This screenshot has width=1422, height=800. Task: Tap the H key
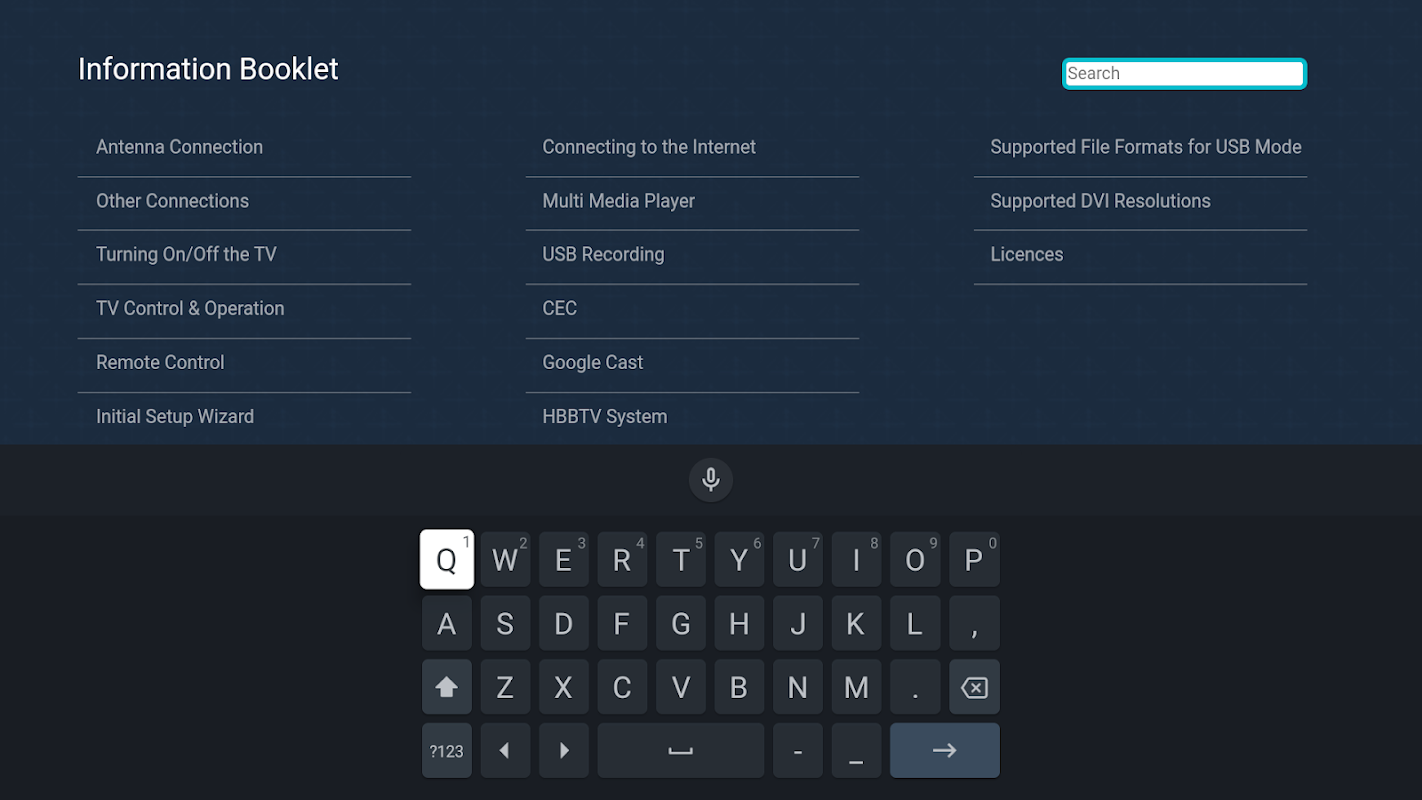(739, 624)
